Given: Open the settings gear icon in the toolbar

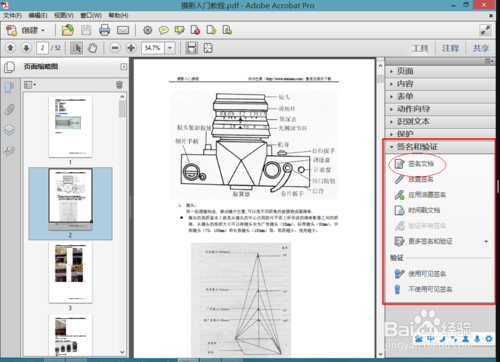Looking at the screenshot, I should 147,30.
